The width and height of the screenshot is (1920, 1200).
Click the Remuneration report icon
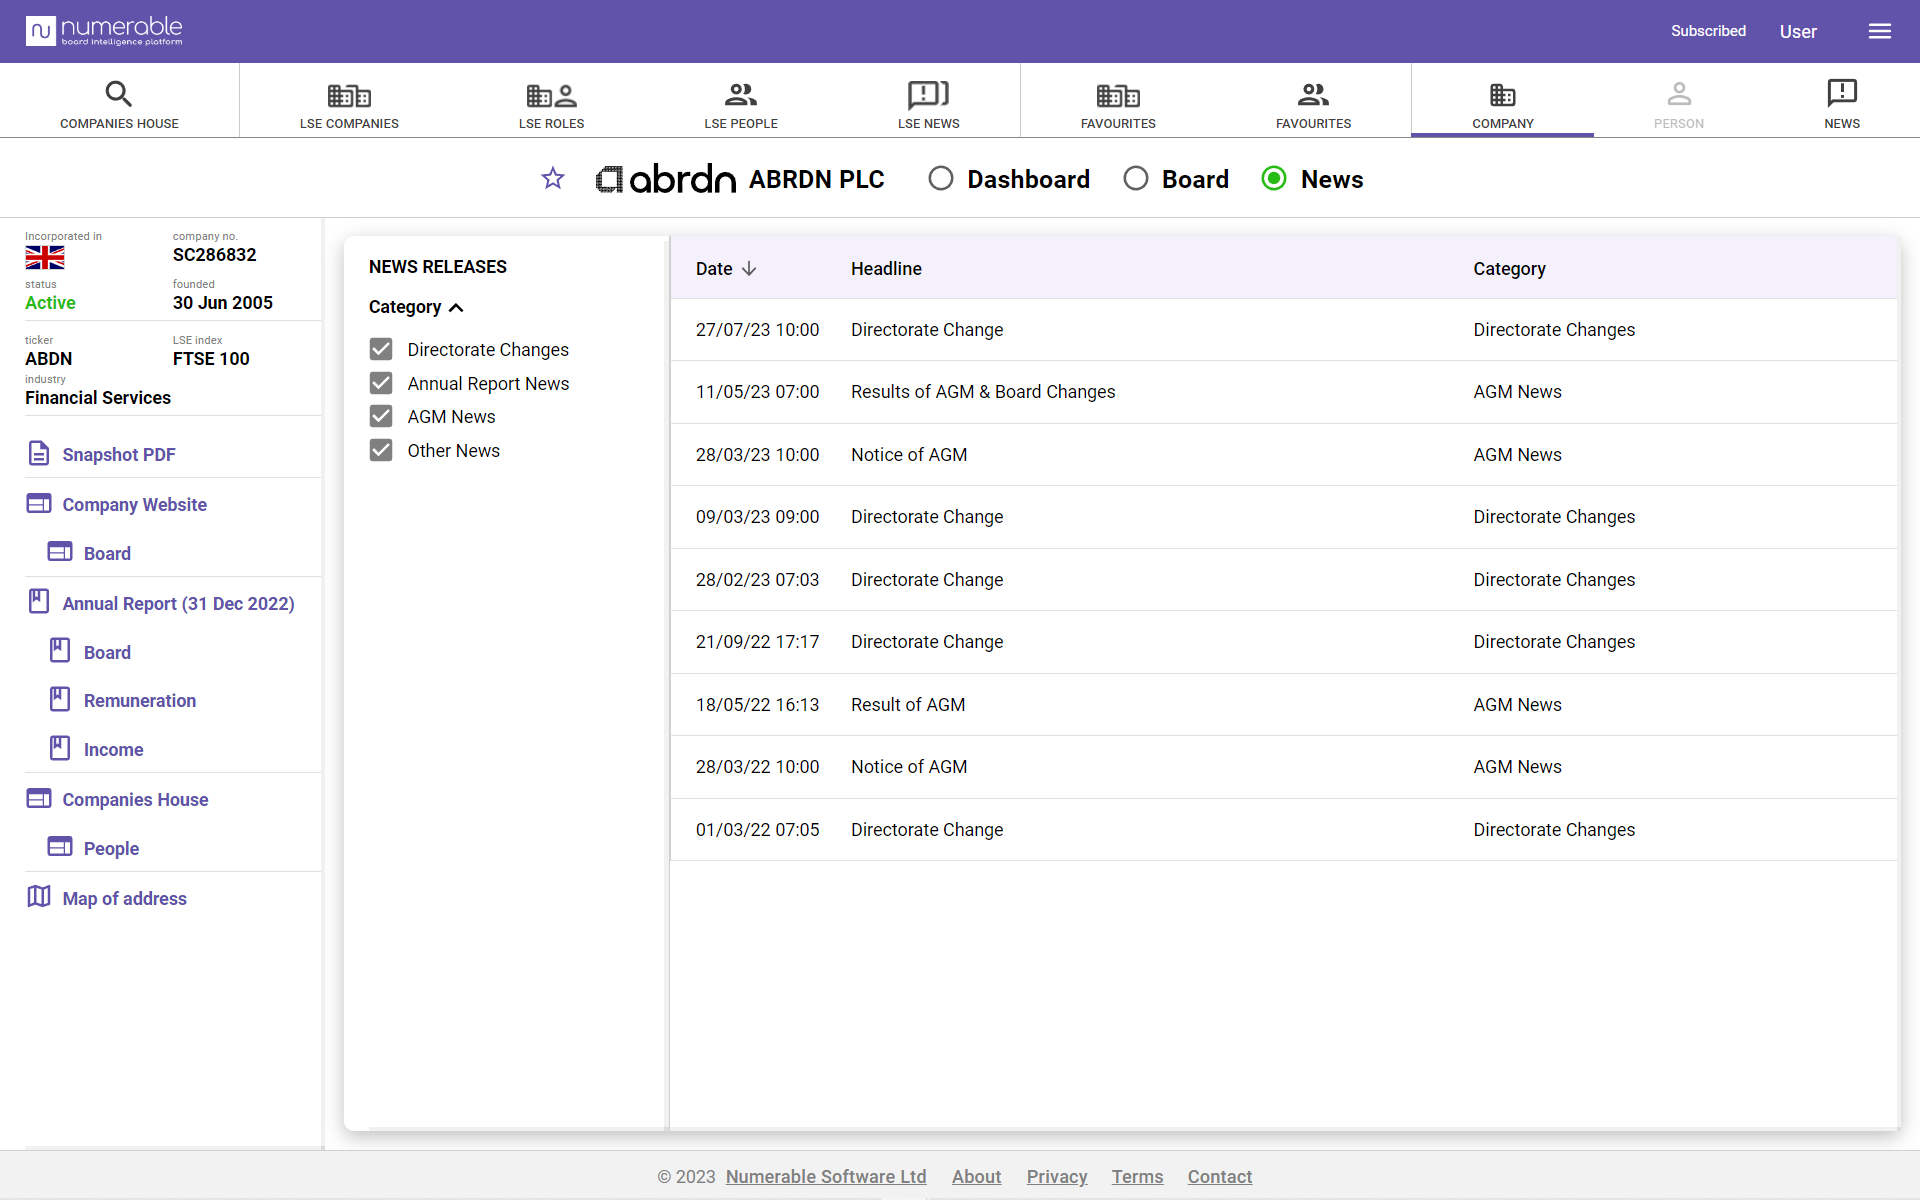click(60, 699)
